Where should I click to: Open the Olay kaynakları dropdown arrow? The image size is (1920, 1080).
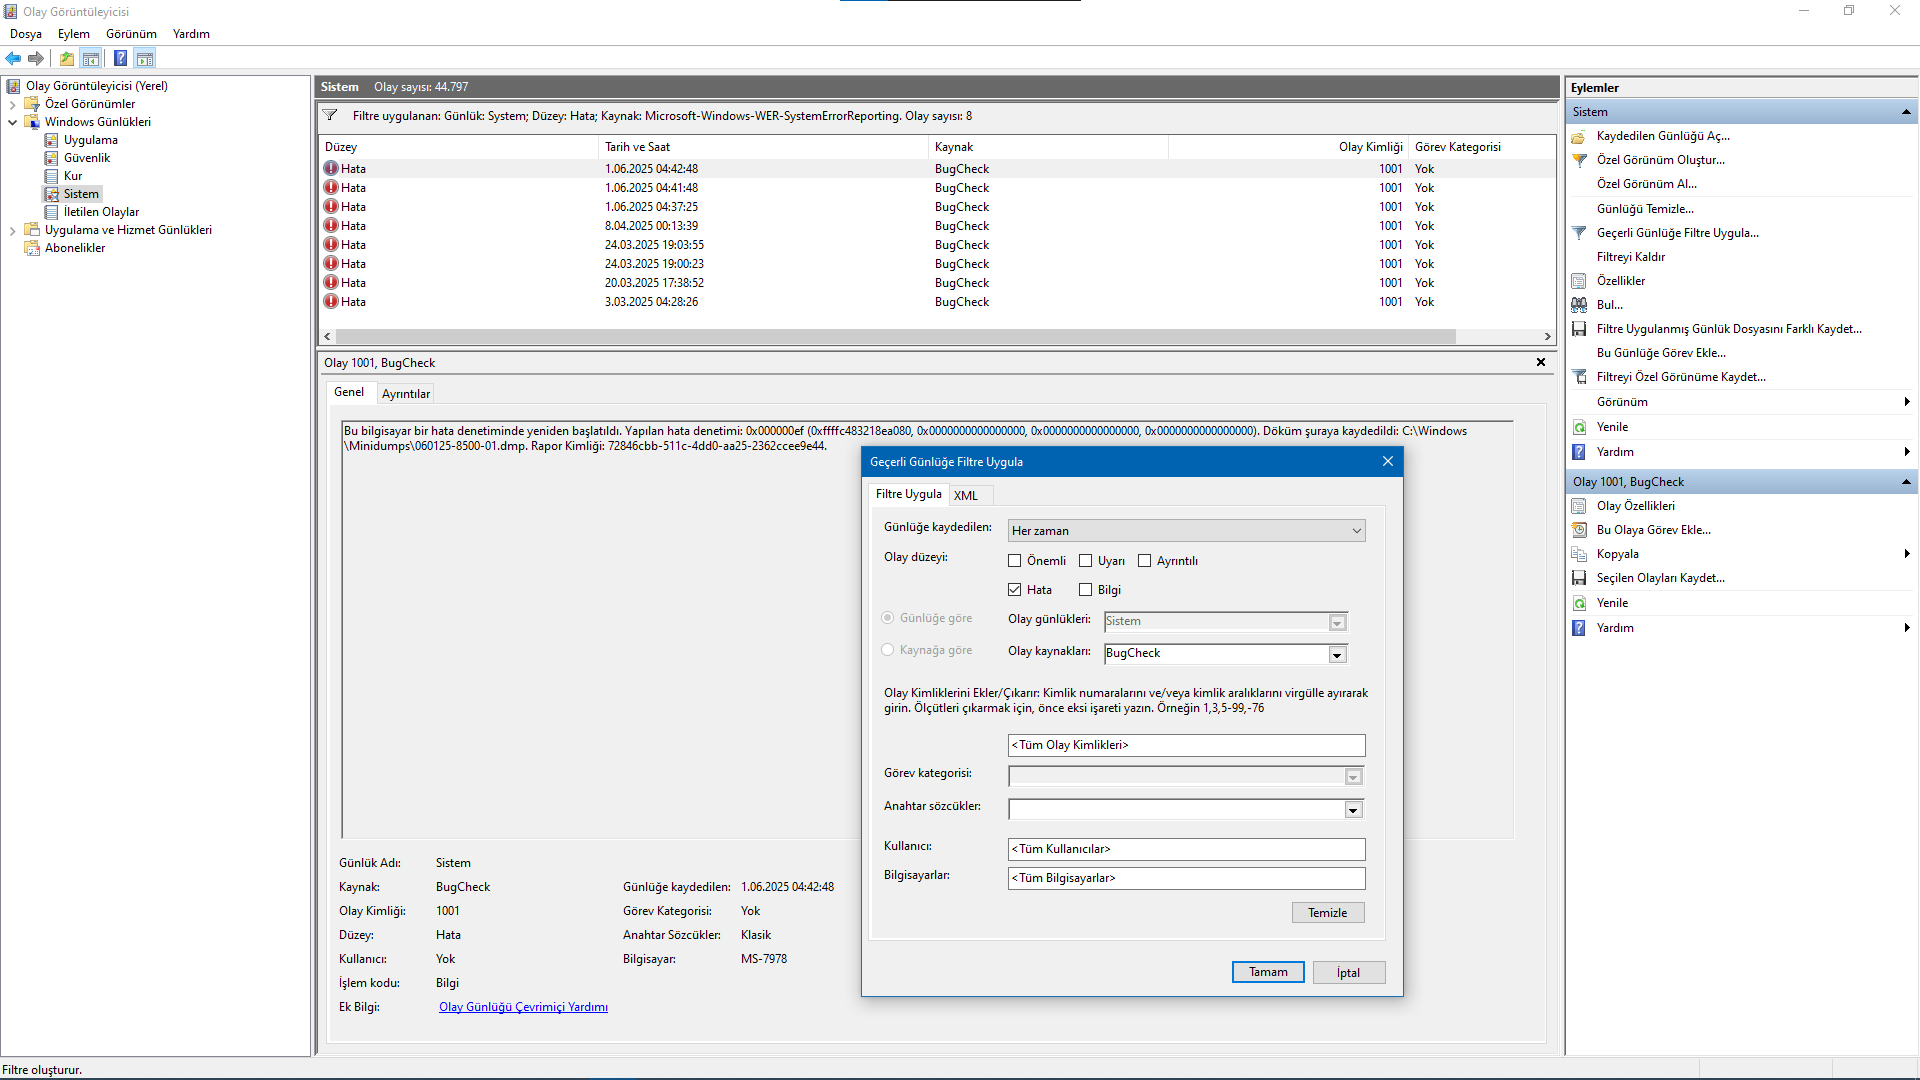pos(1337,655)
